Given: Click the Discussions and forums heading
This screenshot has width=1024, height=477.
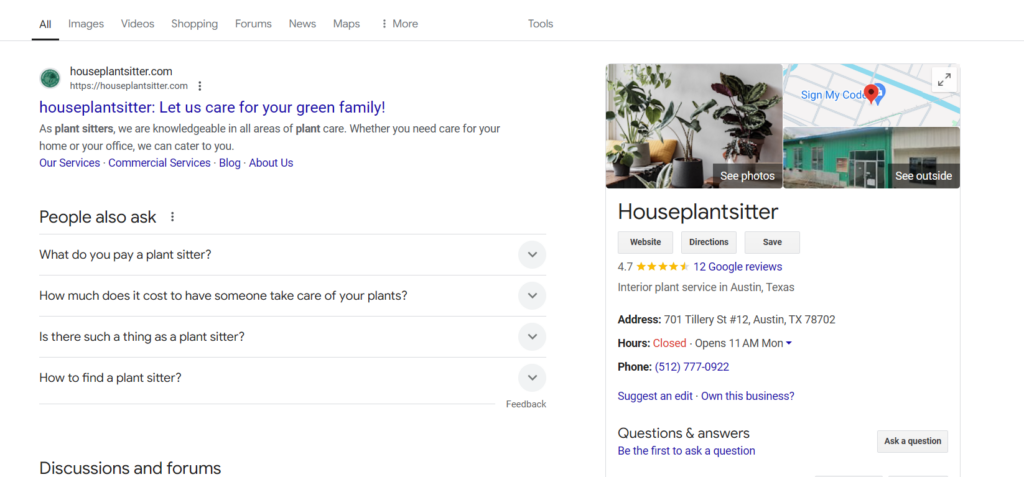Looking at the screenshot, I should pos(130,468).
